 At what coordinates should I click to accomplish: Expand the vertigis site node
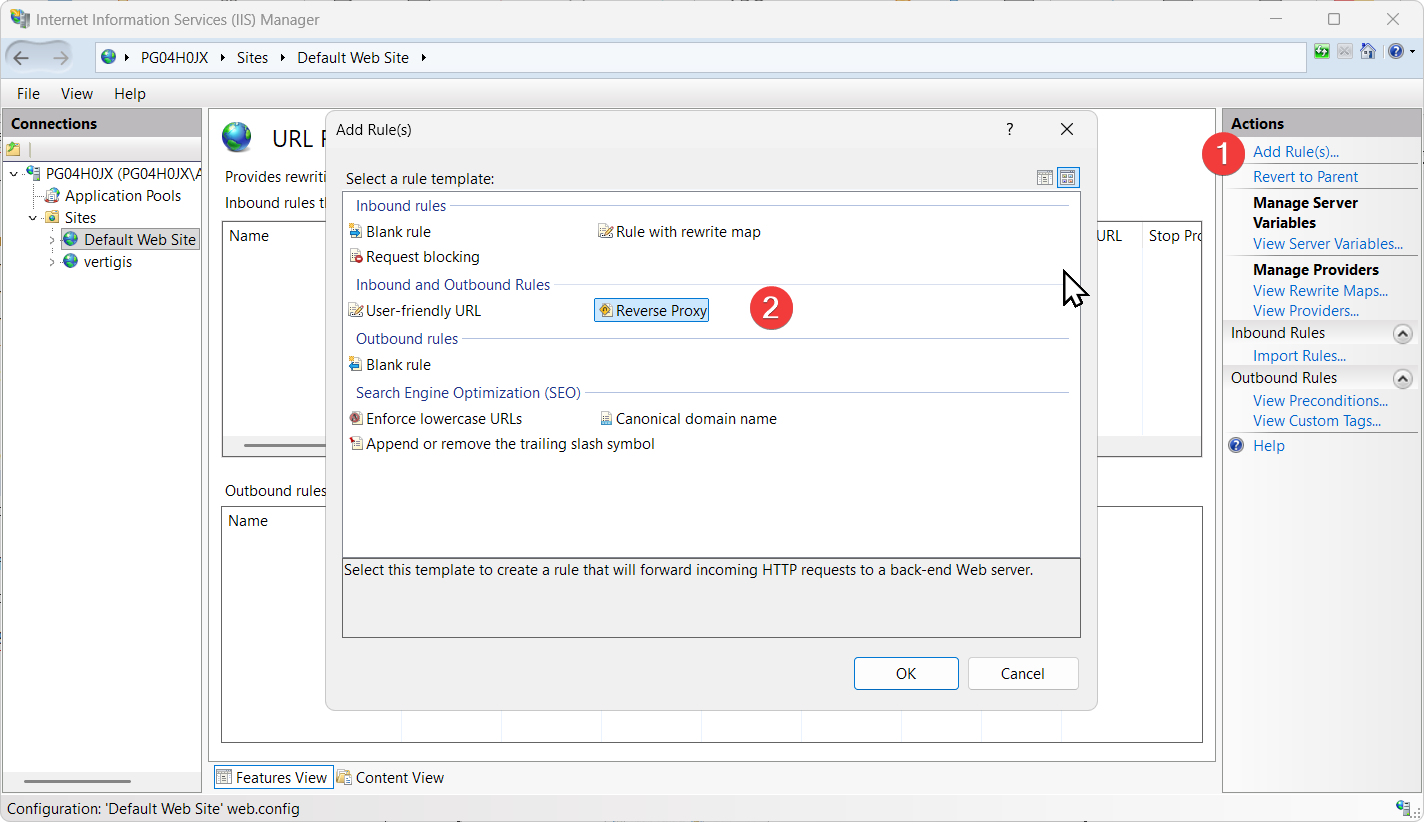pos(52,262)
